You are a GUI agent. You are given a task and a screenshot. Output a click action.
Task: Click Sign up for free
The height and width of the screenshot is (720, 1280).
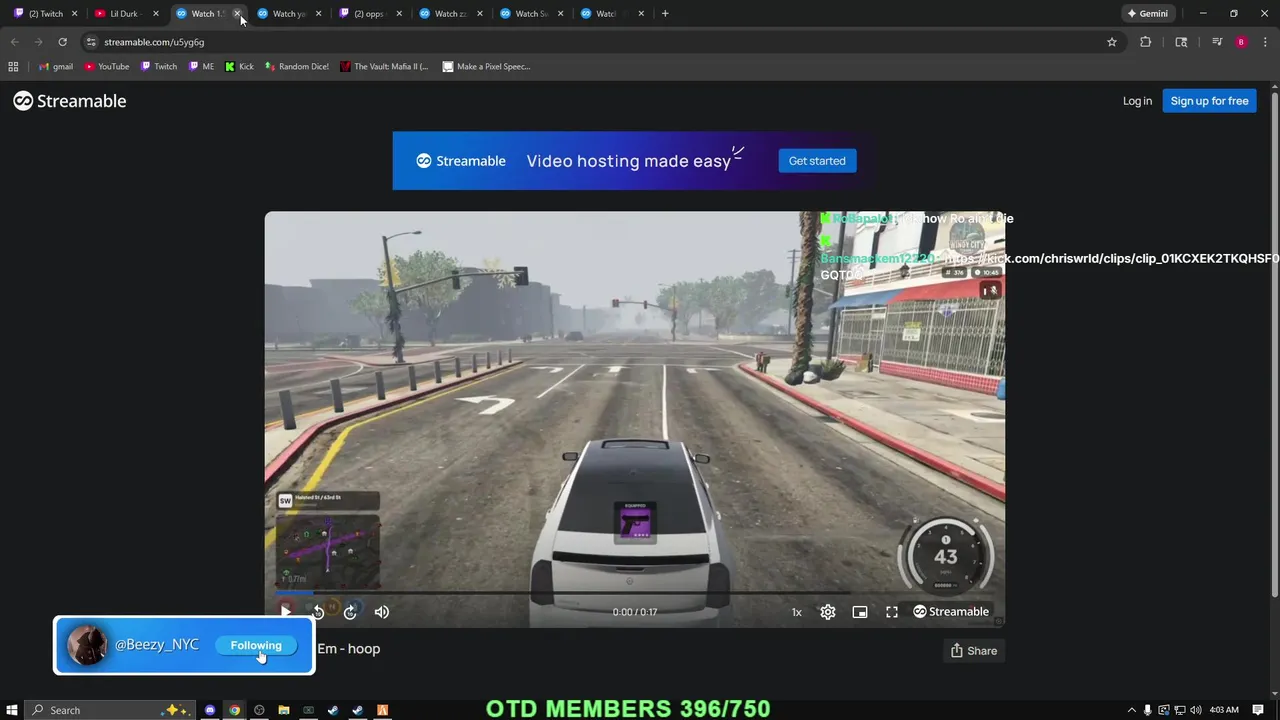1209,101
